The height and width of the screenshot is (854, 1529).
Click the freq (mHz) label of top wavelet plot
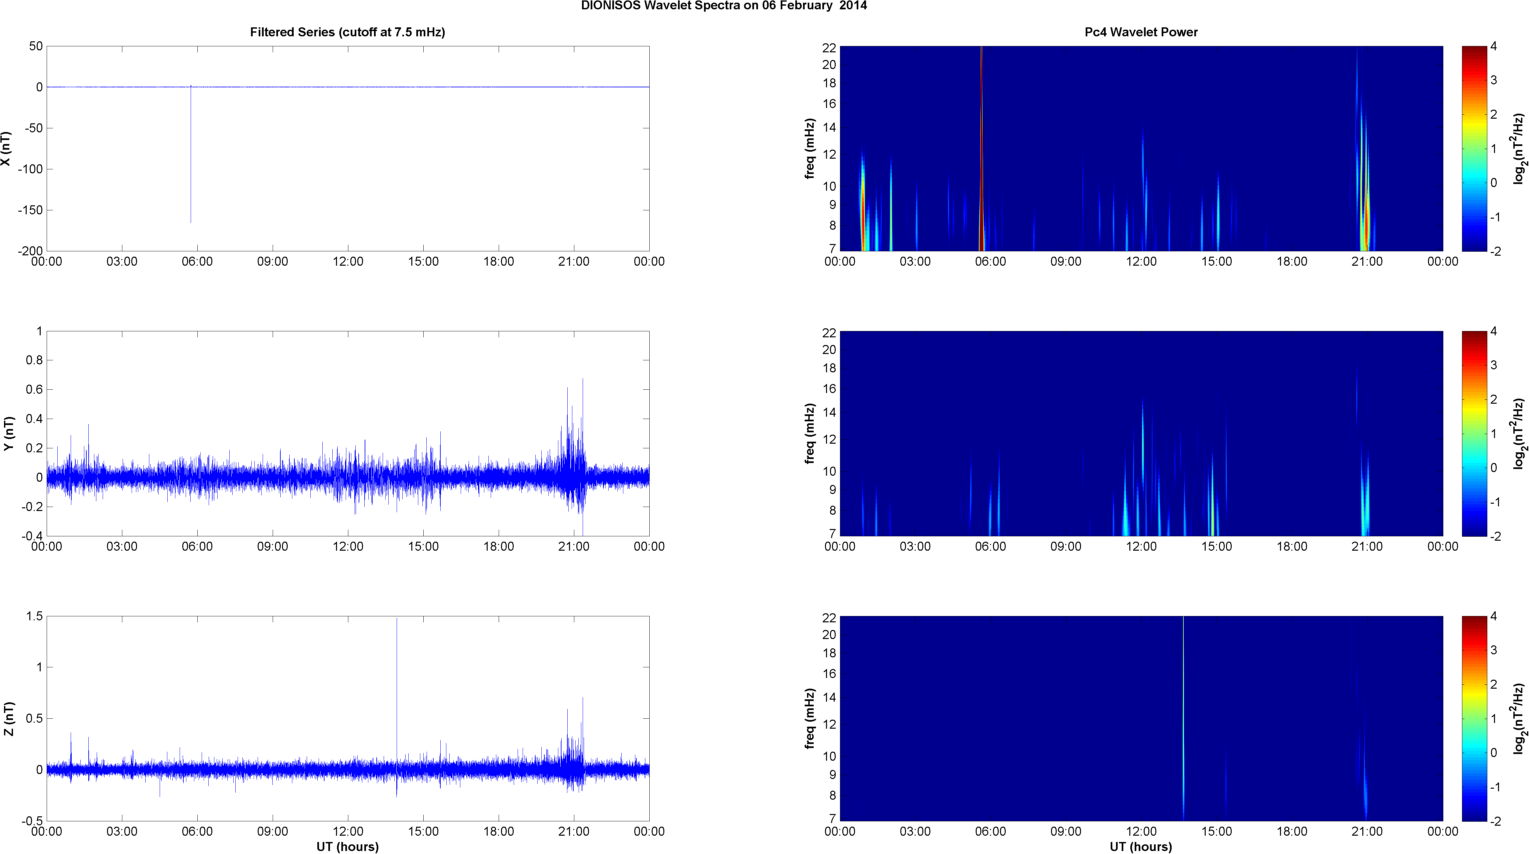pos(810,148)
